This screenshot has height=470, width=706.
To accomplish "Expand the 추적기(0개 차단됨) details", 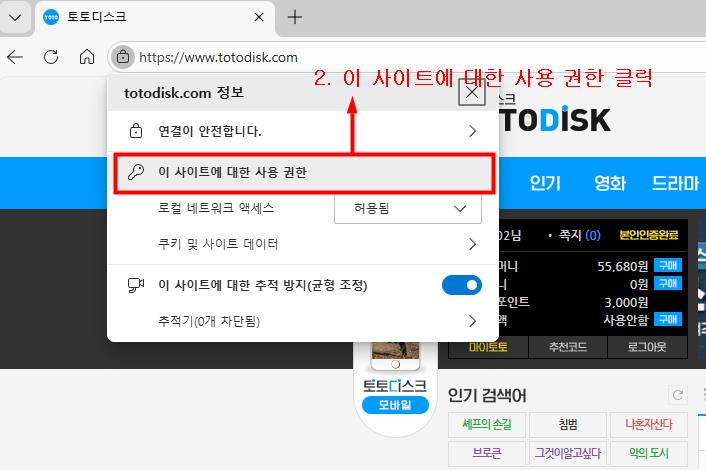I will (x=472, y=321).
